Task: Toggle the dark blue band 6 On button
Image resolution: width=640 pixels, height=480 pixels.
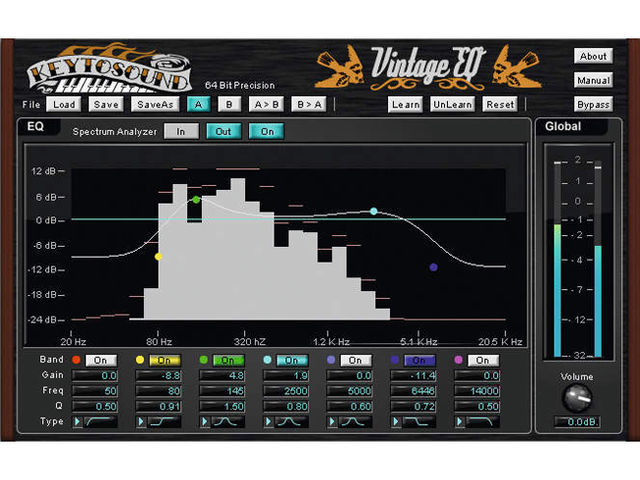Action: click(419, 360)
